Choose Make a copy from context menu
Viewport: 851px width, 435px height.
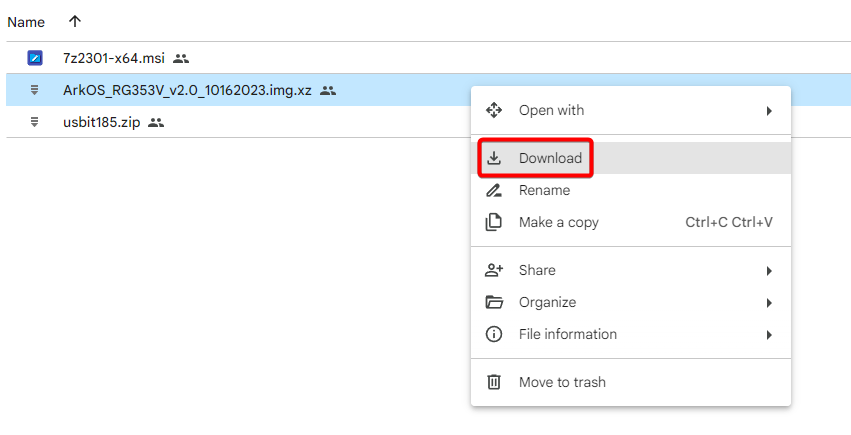(558, 222)
